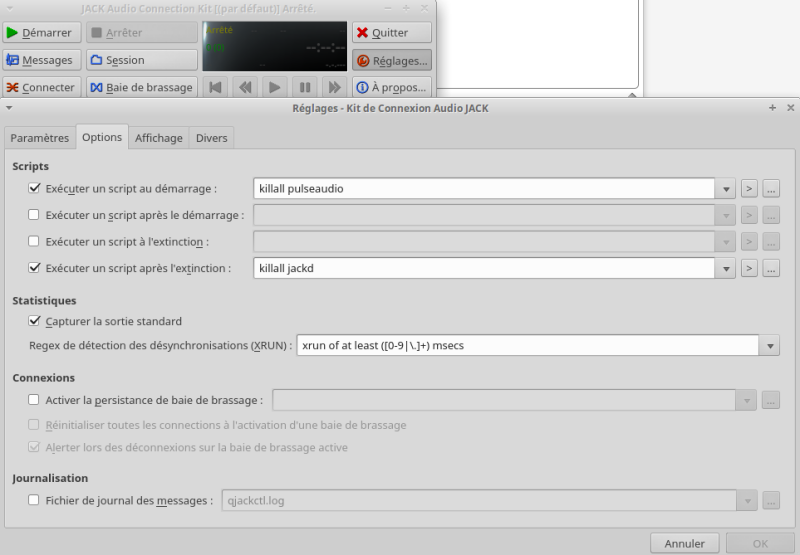The image size is (800, 555).
Task: Uncheck Exécuter un script après l'extinction
Action: tap(34, 268)
